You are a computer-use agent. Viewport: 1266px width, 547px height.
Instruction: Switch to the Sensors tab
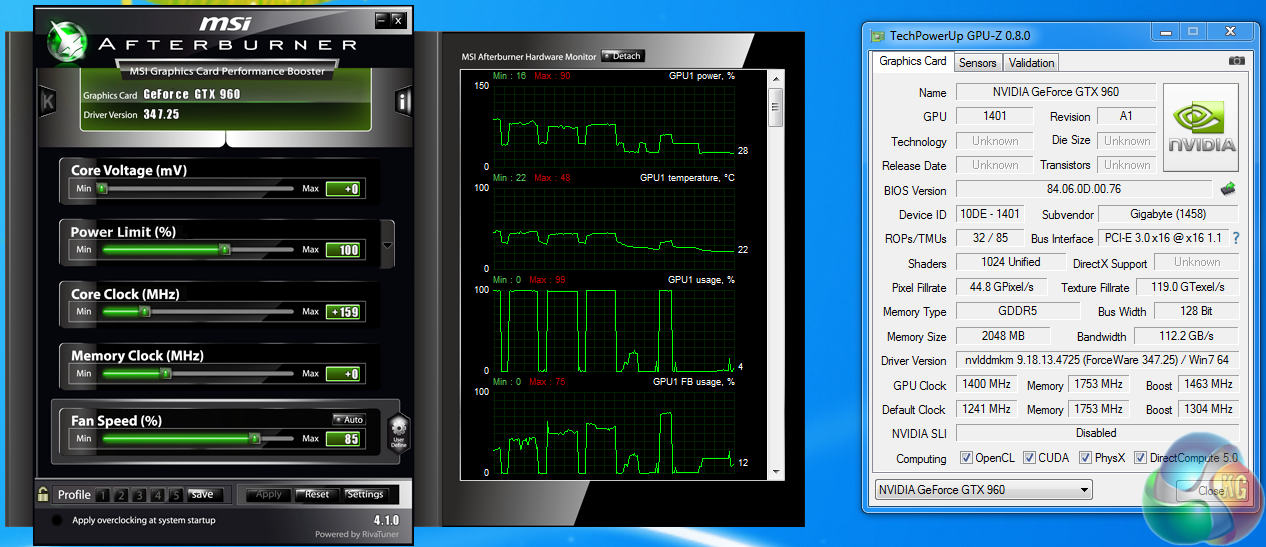[x=978, y=62]
